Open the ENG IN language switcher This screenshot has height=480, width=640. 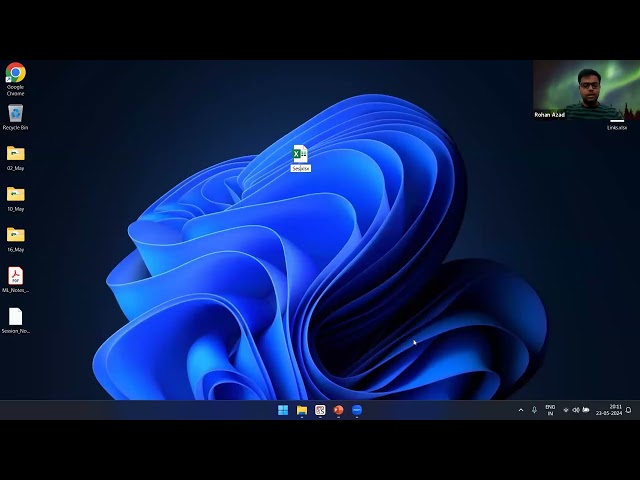click(550, 410)
